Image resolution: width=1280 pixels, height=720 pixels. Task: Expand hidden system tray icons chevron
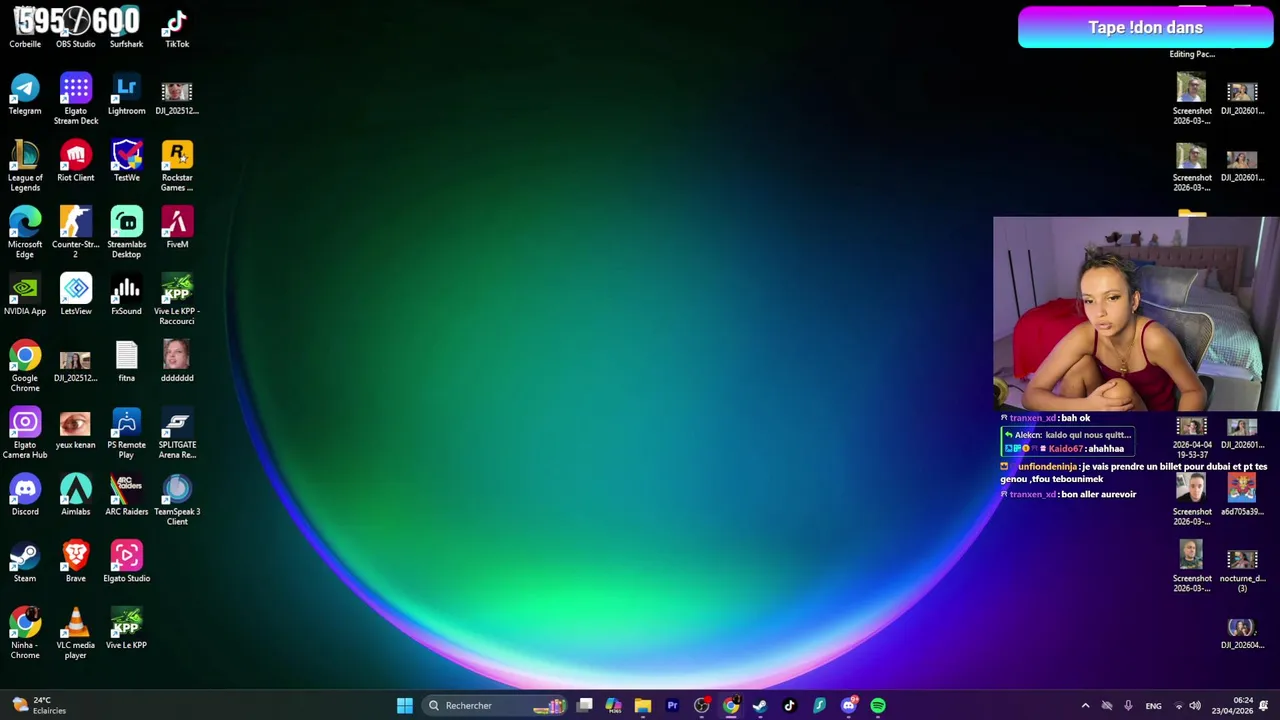click(1085, 706)
